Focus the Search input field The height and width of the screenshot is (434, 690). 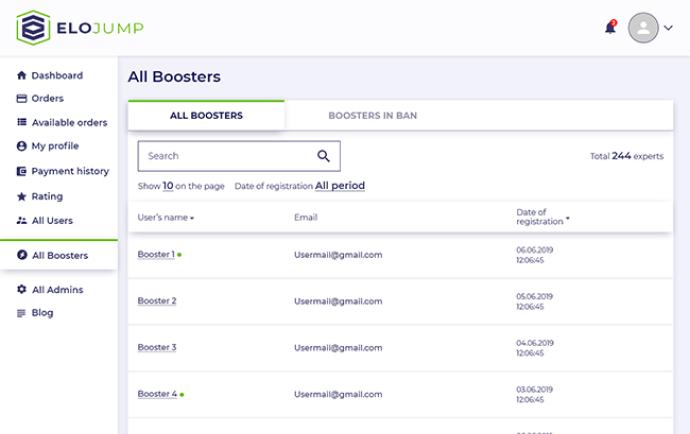point(225,156)
